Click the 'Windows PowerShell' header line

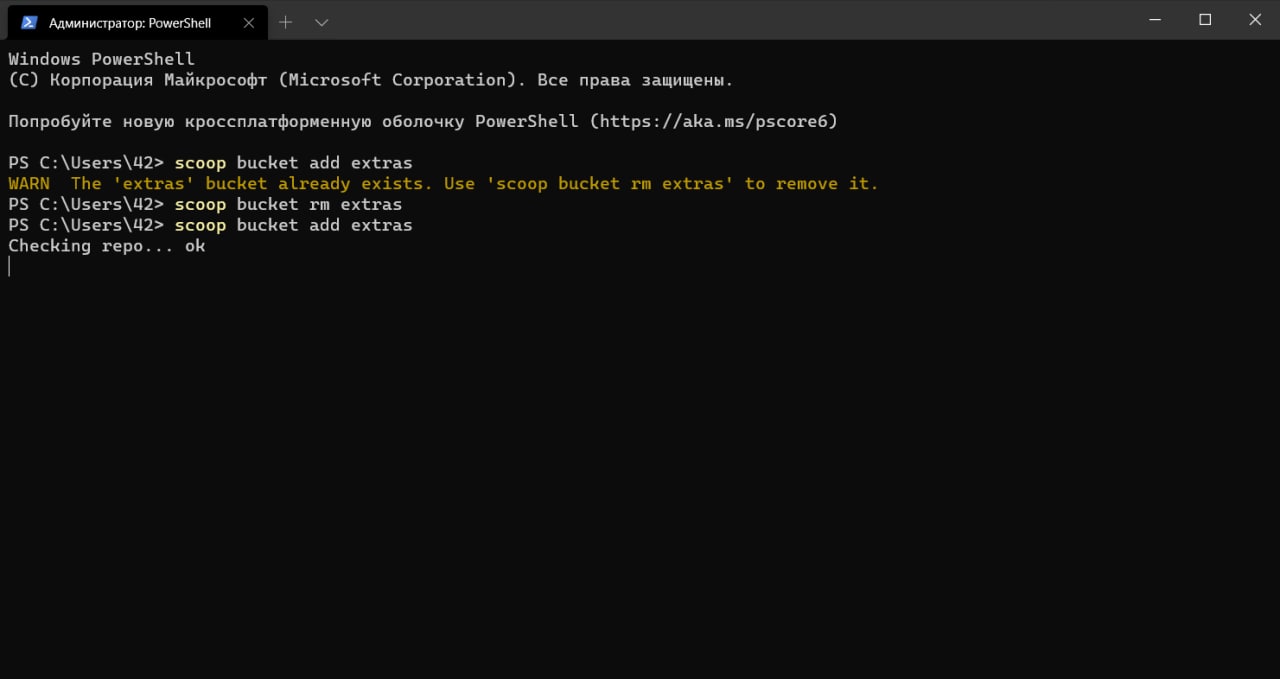point(101,59)
